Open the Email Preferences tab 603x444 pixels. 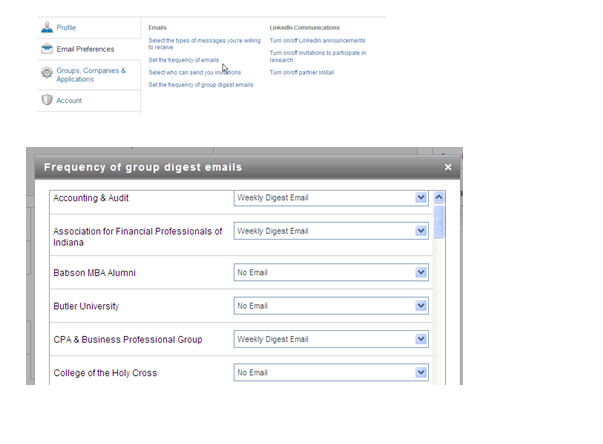click(x=85, y=49)
